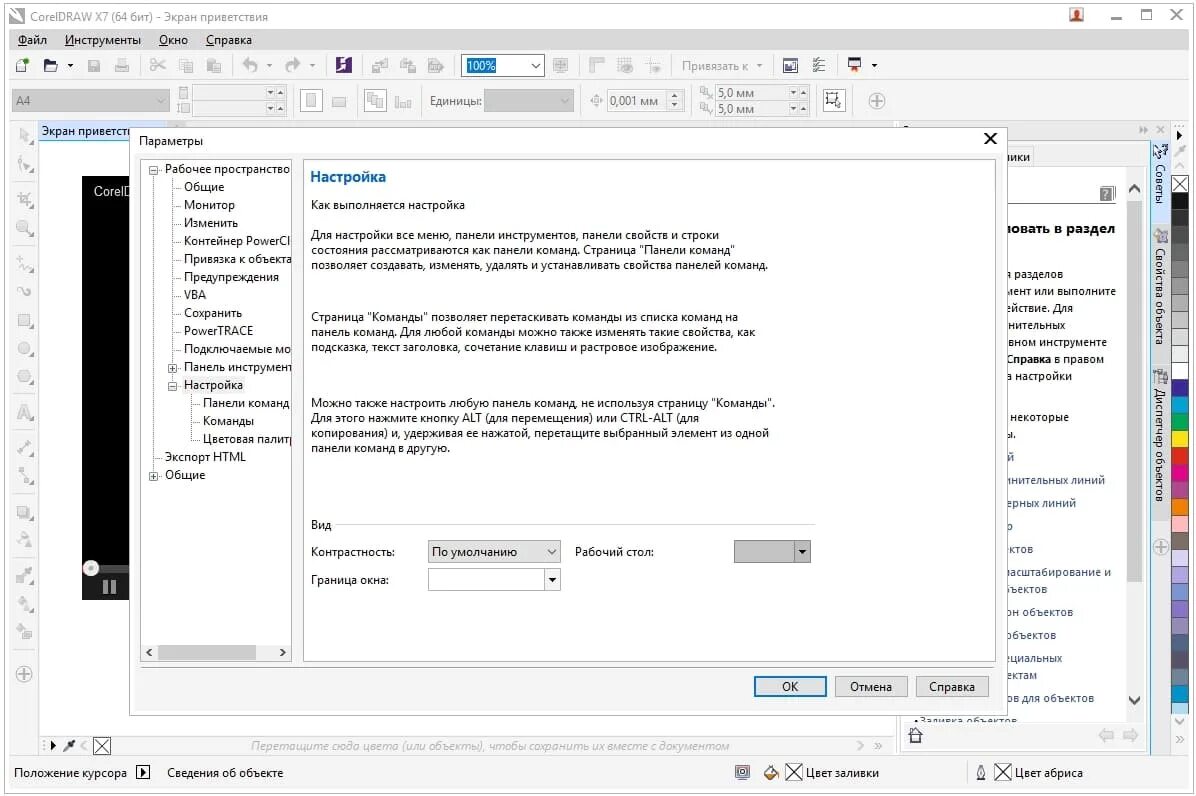The image size is (1196, 796).
Task: Select Предупреждения in options tree
Action: click(x=231, y=277)
